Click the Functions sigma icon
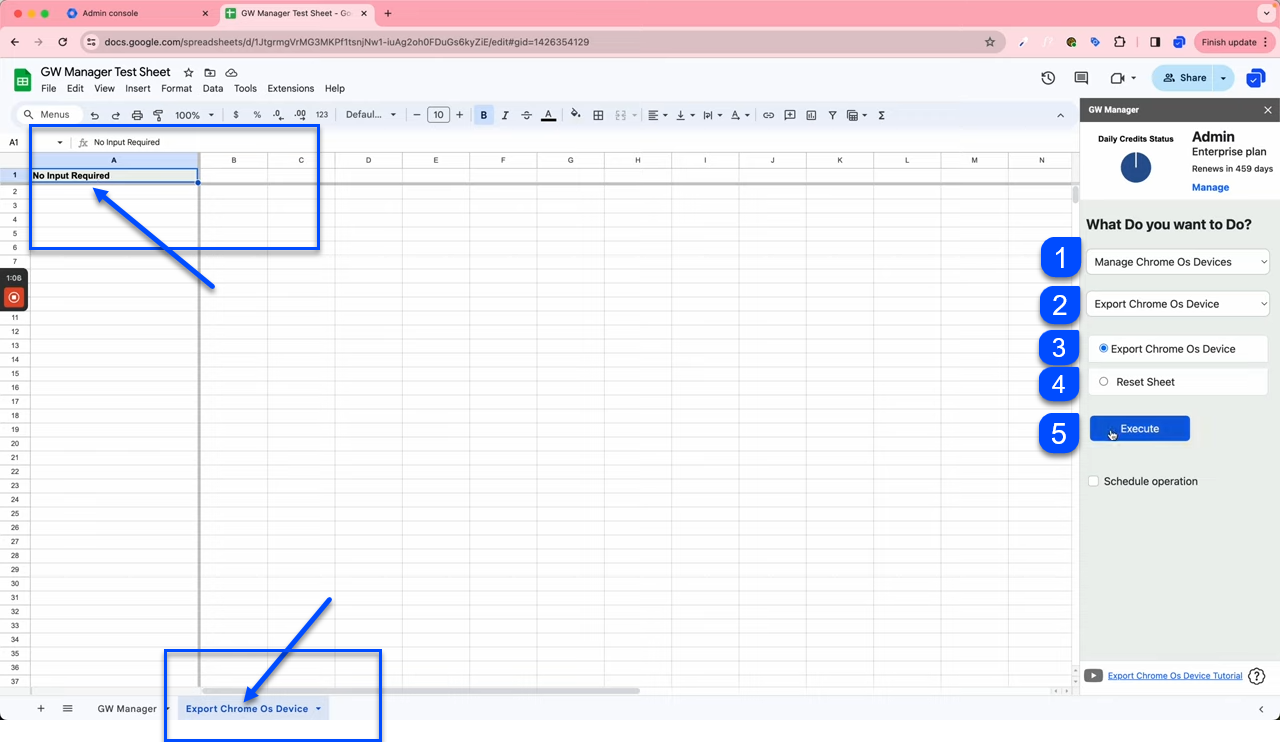 point(881,115)
